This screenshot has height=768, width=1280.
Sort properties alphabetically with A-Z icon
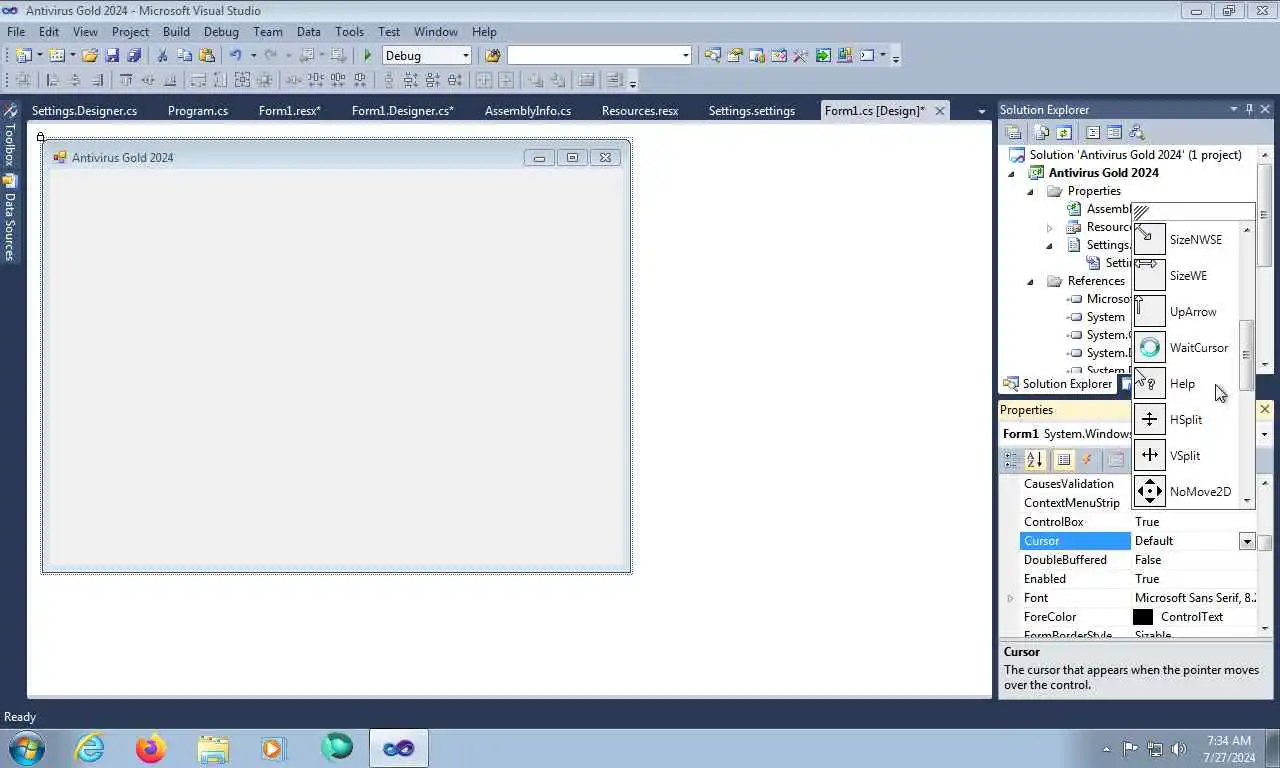point(1035,460)
